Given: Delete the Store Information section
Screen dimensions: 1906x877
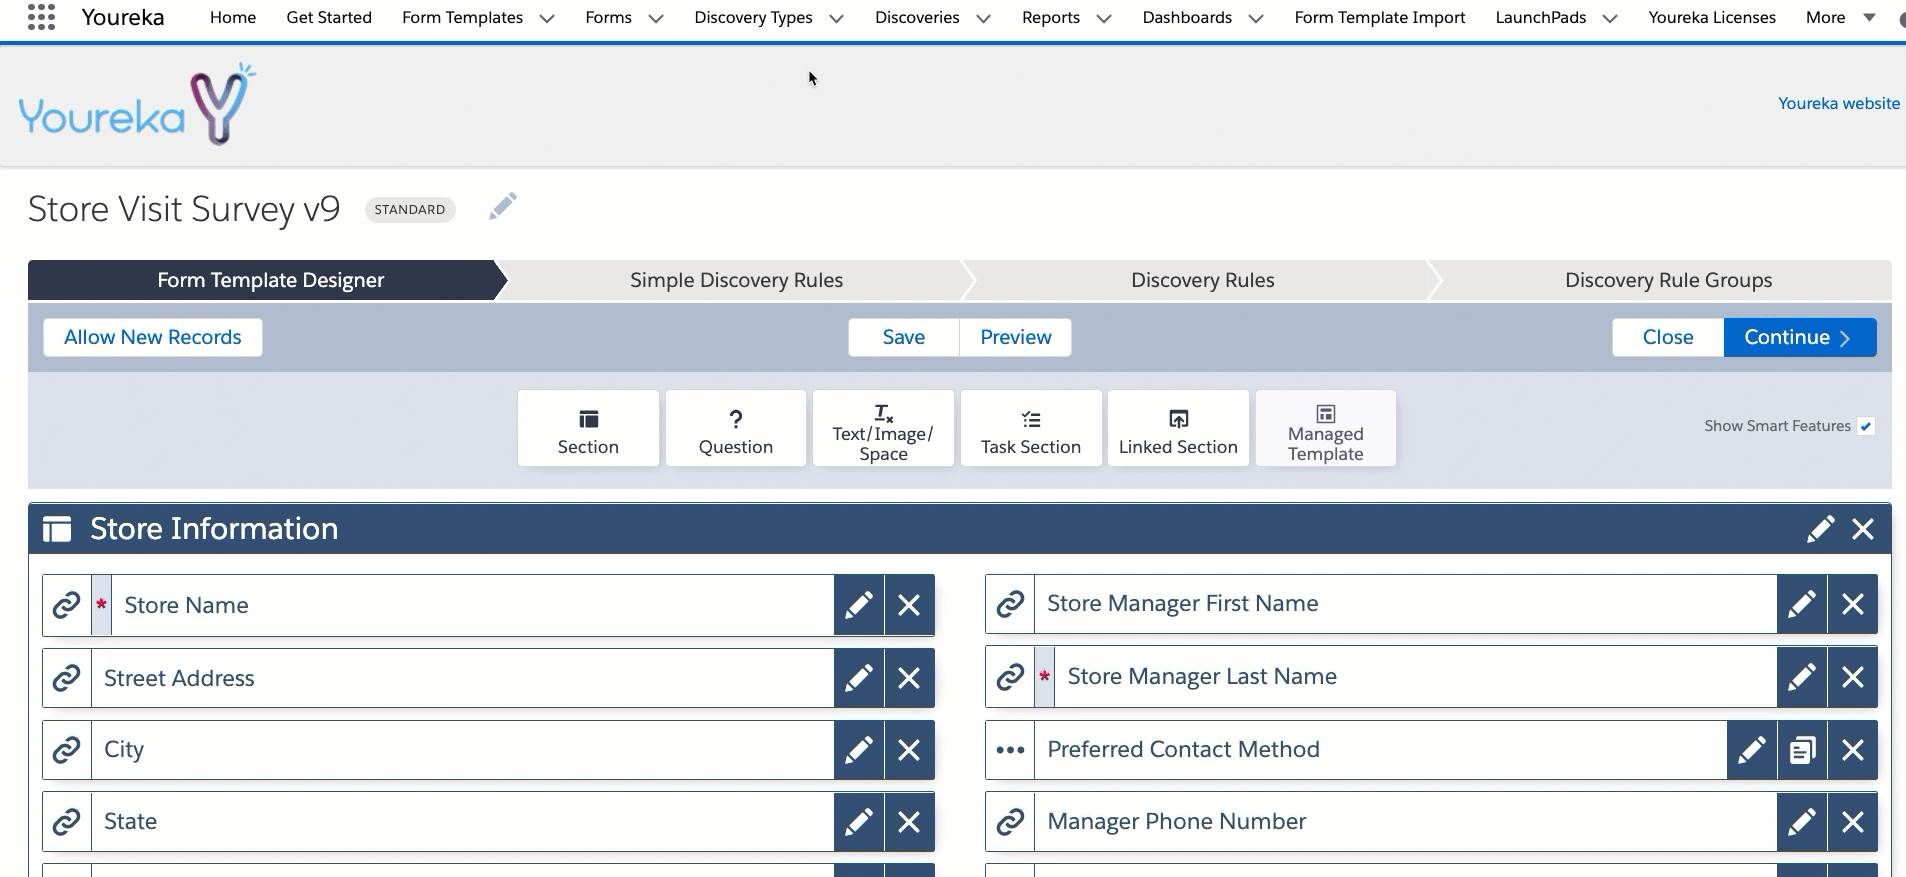Looking at the screenshot, I should pyautogui.click(x=1863, y=529).
